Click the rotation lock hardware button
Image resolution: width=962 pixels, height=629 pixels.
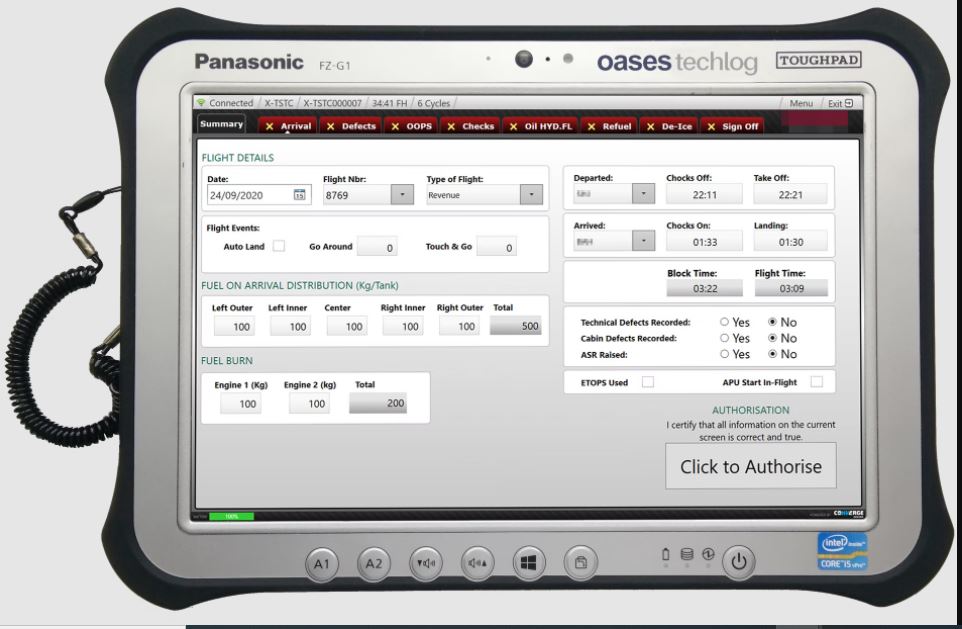point(581,562)
